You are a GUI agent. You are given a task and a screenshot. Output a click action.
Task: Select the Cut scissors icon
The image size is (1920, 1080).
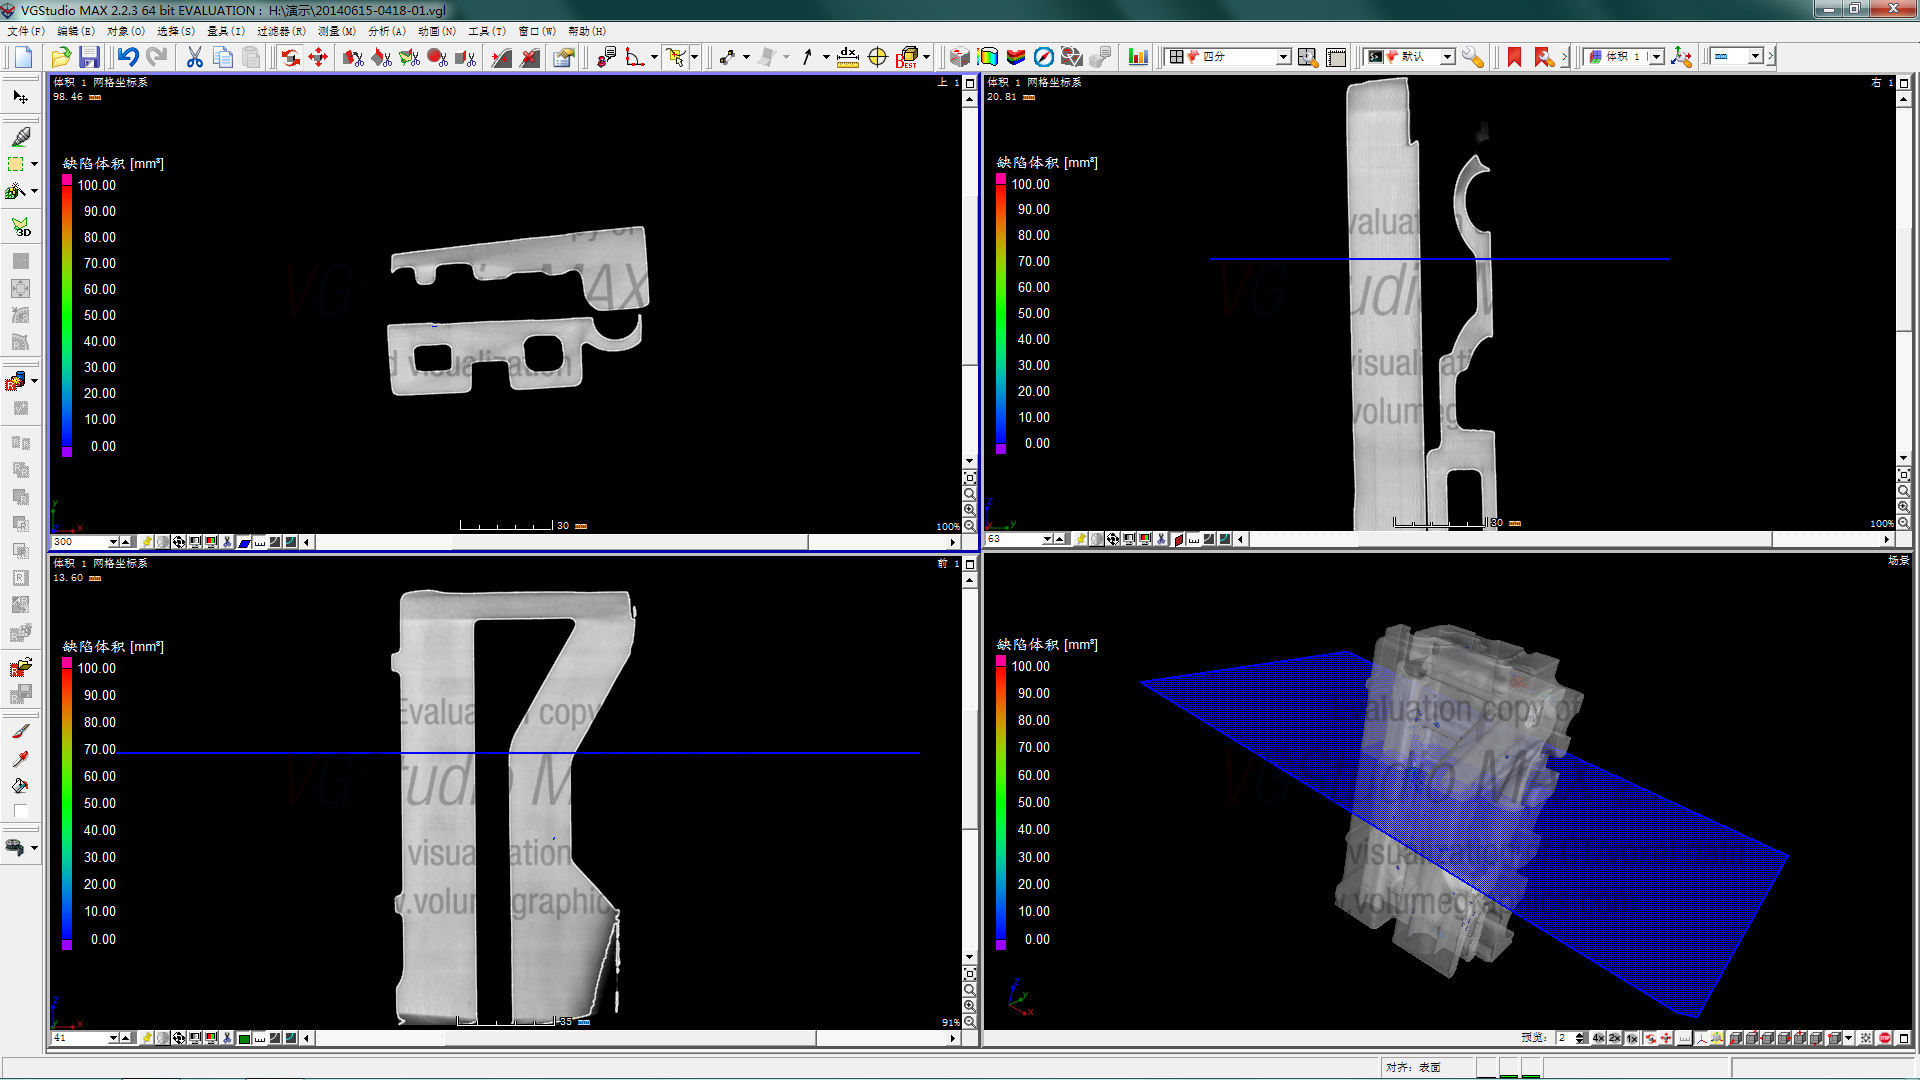(195, 57)
